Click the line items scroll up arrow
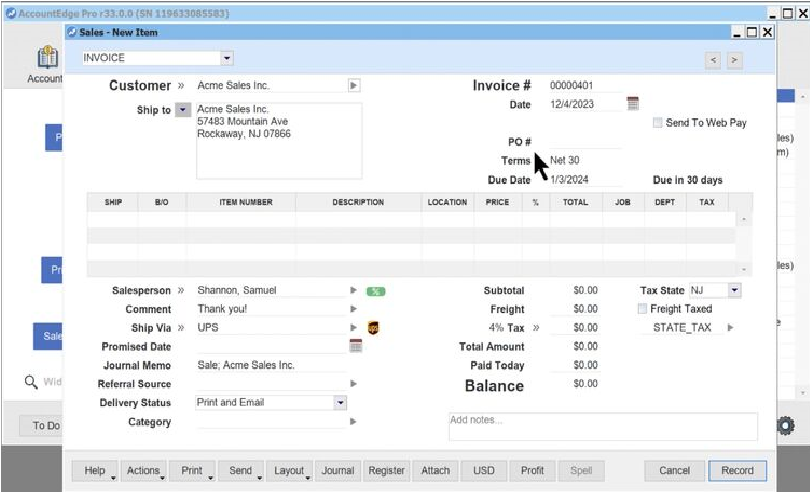 tap(744, 219)
